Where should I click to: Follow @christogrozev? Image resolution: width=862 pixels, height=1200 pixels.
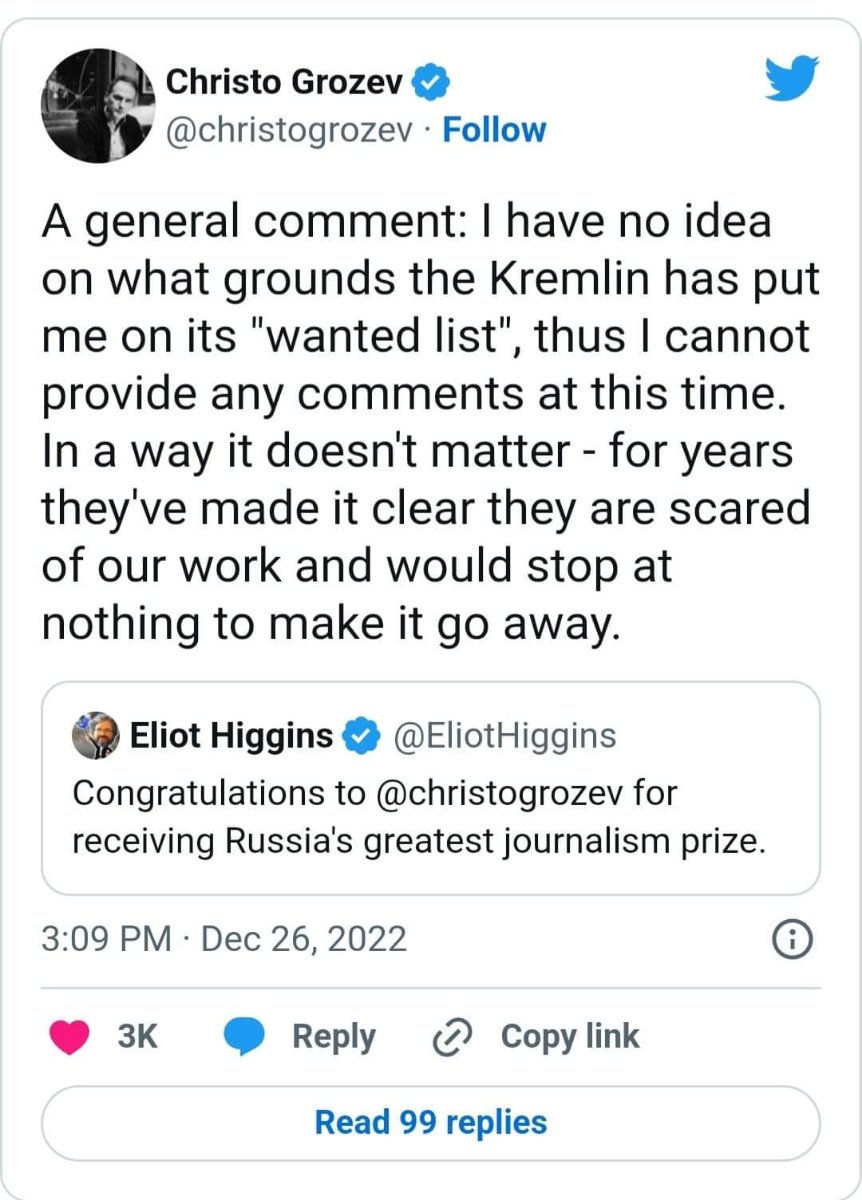click(494, 131)
